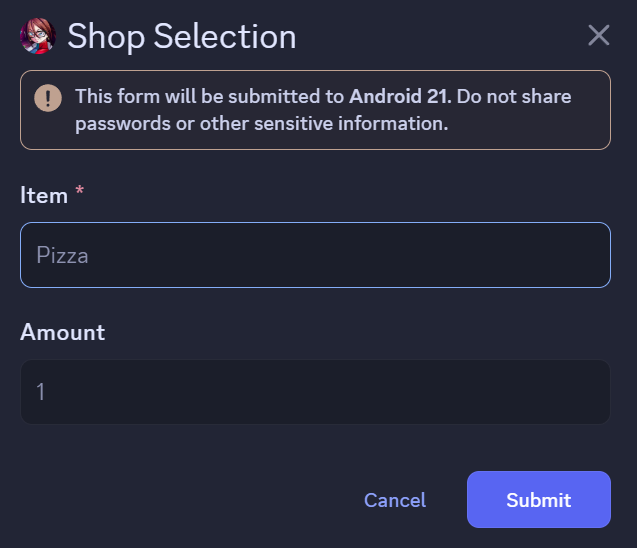Cancel the shop selection form
This screenshot has height=548, width=637.
click(x=395, y=500)
